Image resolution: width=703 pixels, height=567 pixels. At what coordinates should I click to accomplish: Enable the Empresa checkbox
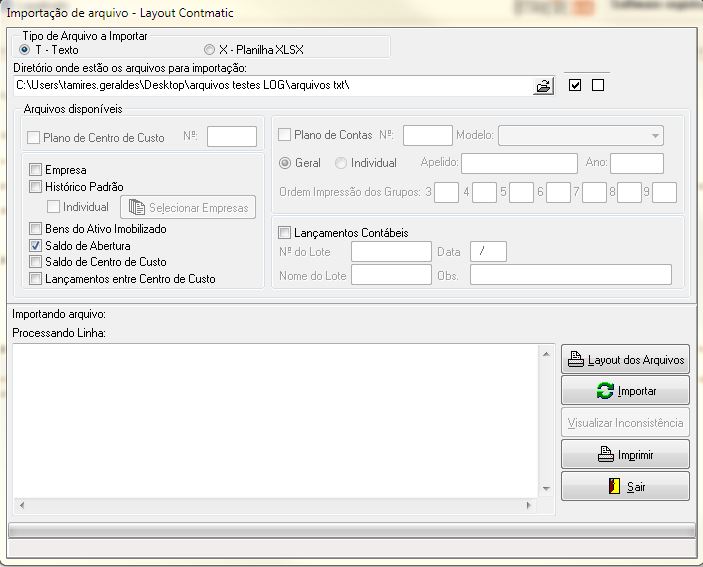pos(36,170)
